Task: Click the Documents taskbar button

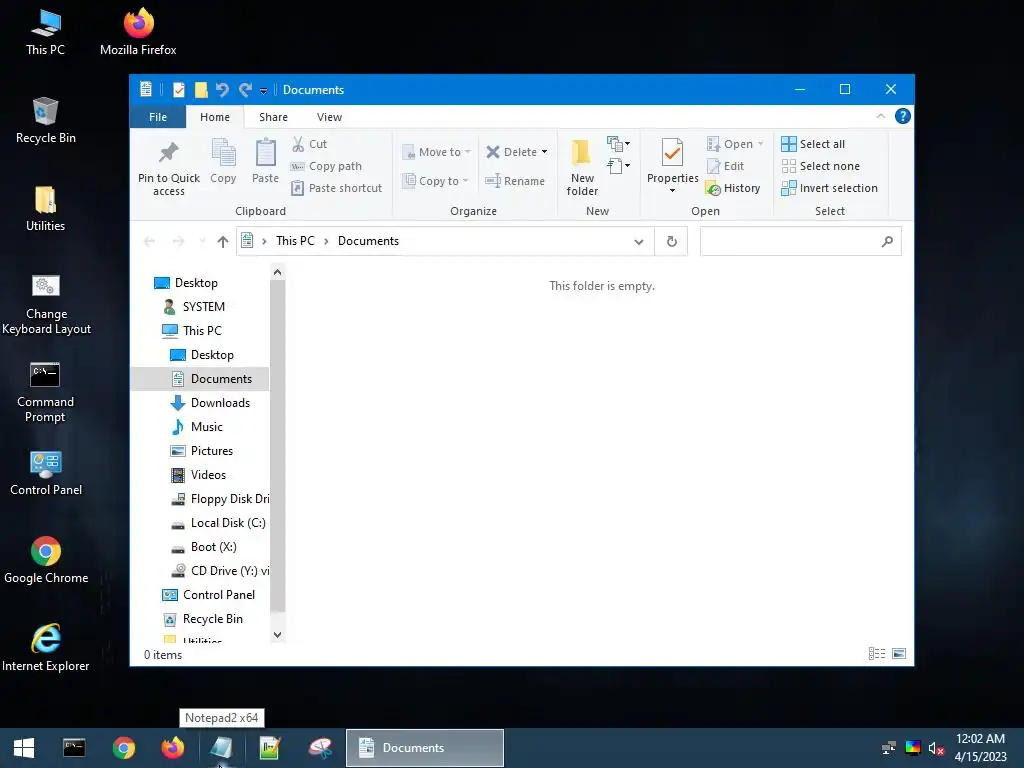Action: (424, 748)
